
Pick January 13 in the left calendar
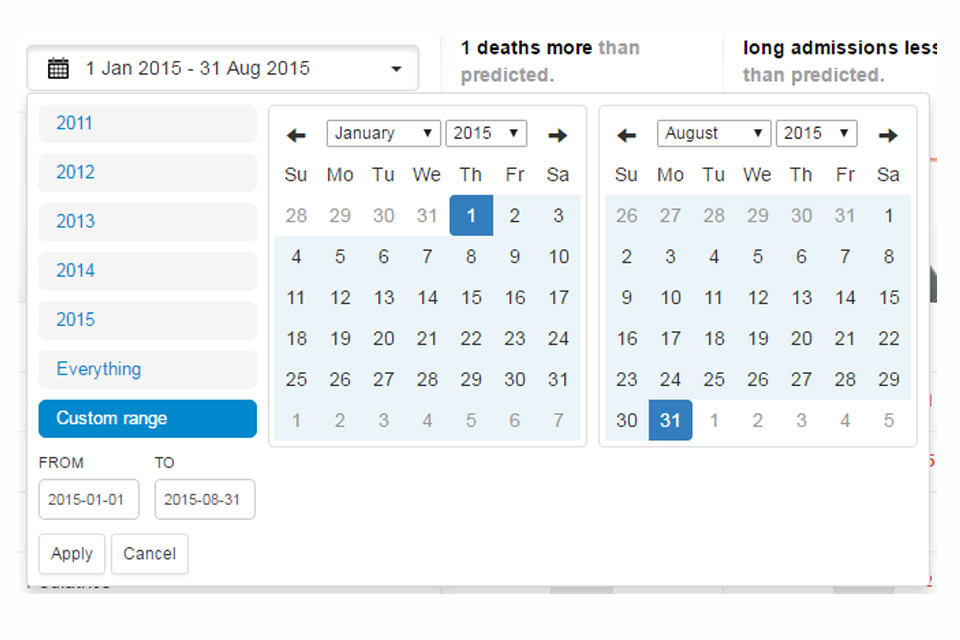[x=384, y=298]
